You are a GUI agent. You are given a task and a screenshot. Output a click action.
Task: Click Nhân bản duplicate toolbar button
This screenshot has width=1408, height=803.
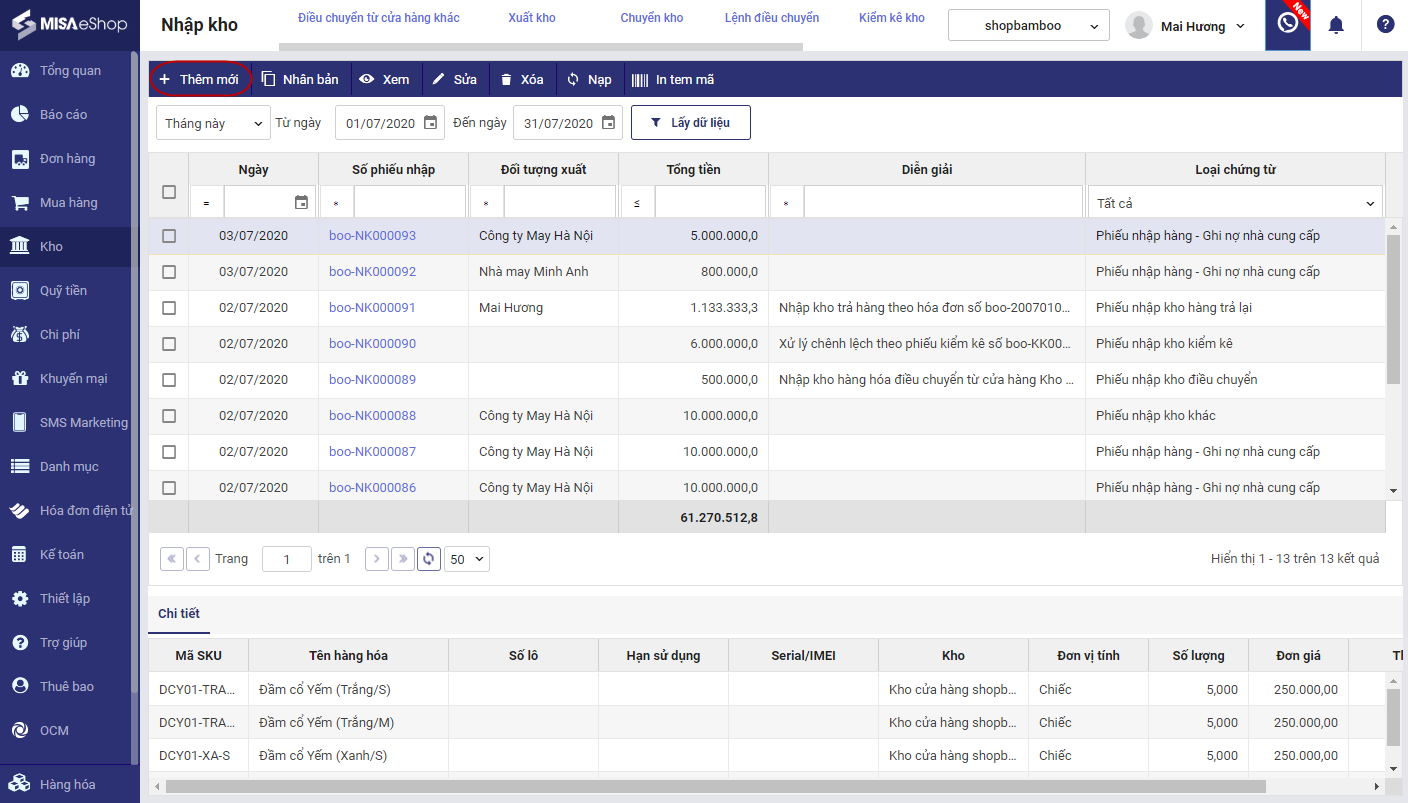click(300, 80)
